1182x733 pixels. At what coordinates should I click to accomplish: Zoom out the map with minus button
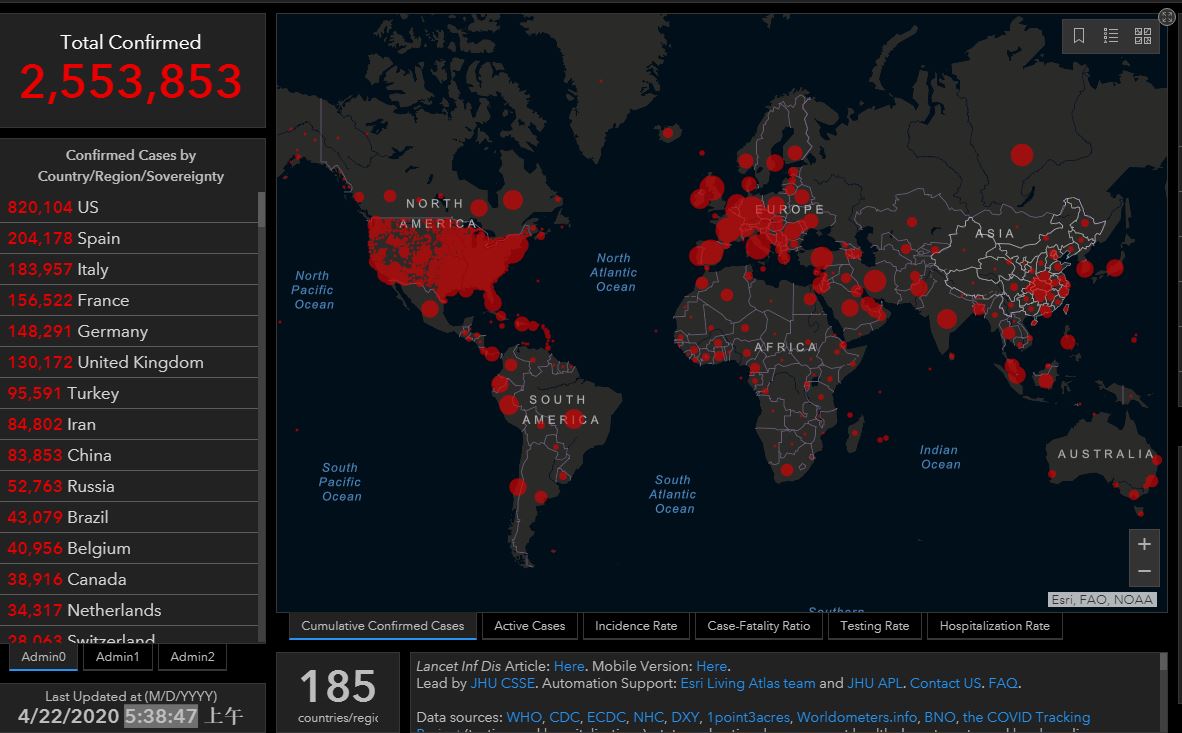(x=1144, y=572)
